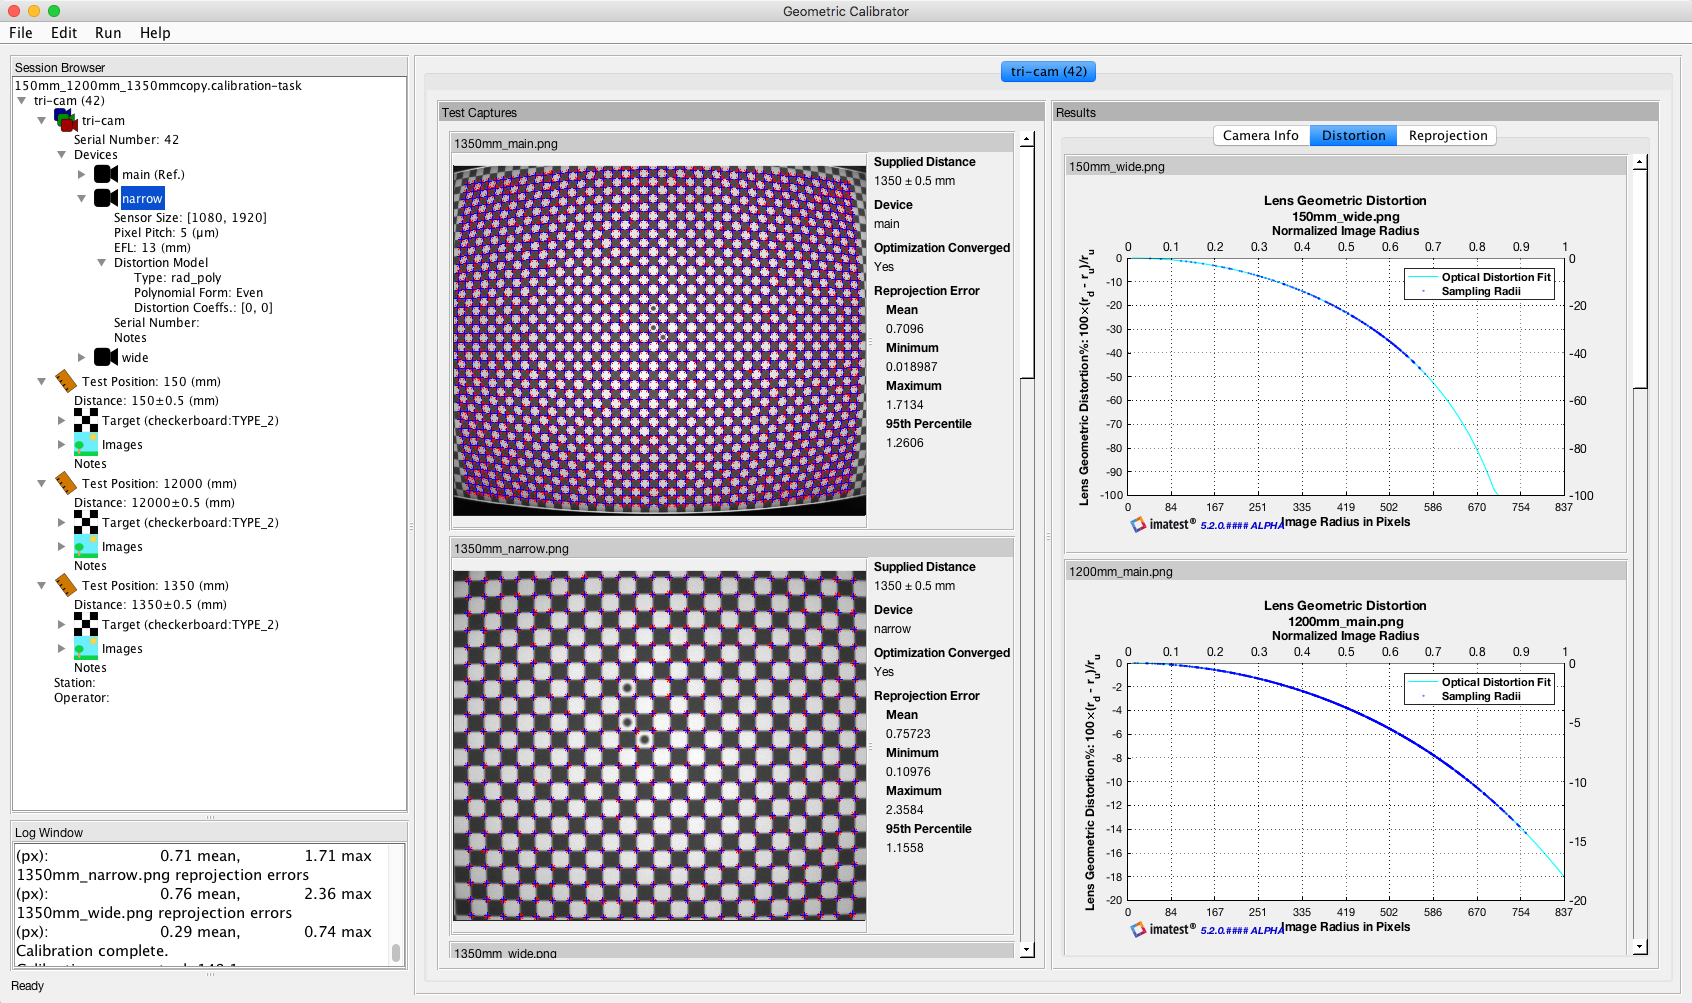Switch to the Reprojection results tab

click(1447, 136)
